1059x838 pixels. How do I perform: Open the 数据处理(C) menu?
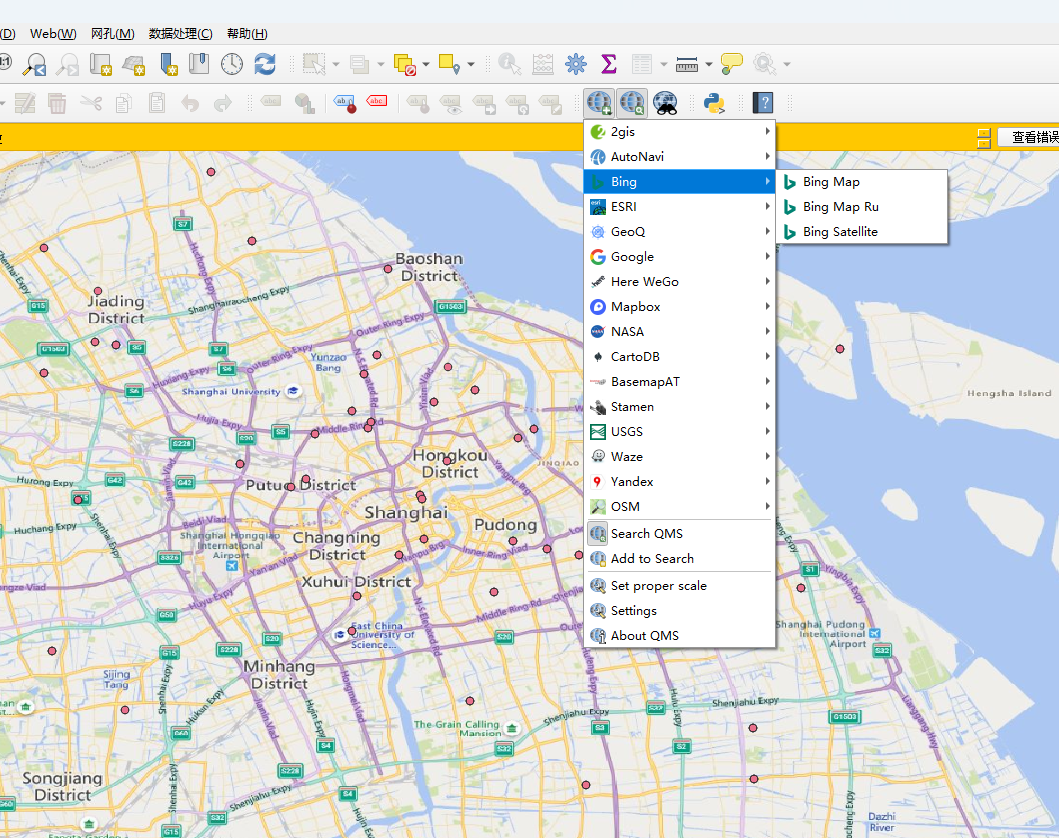pos(180,34)
